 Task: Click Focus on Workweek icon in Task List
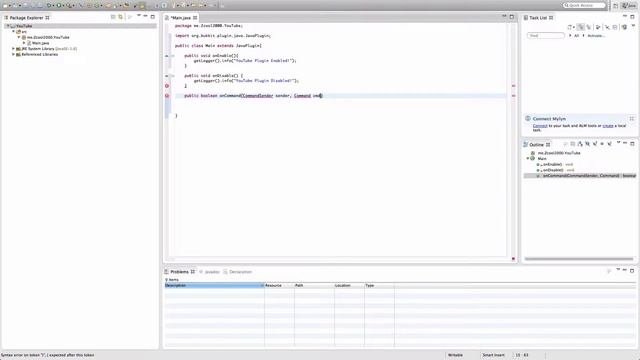(598, 27)
